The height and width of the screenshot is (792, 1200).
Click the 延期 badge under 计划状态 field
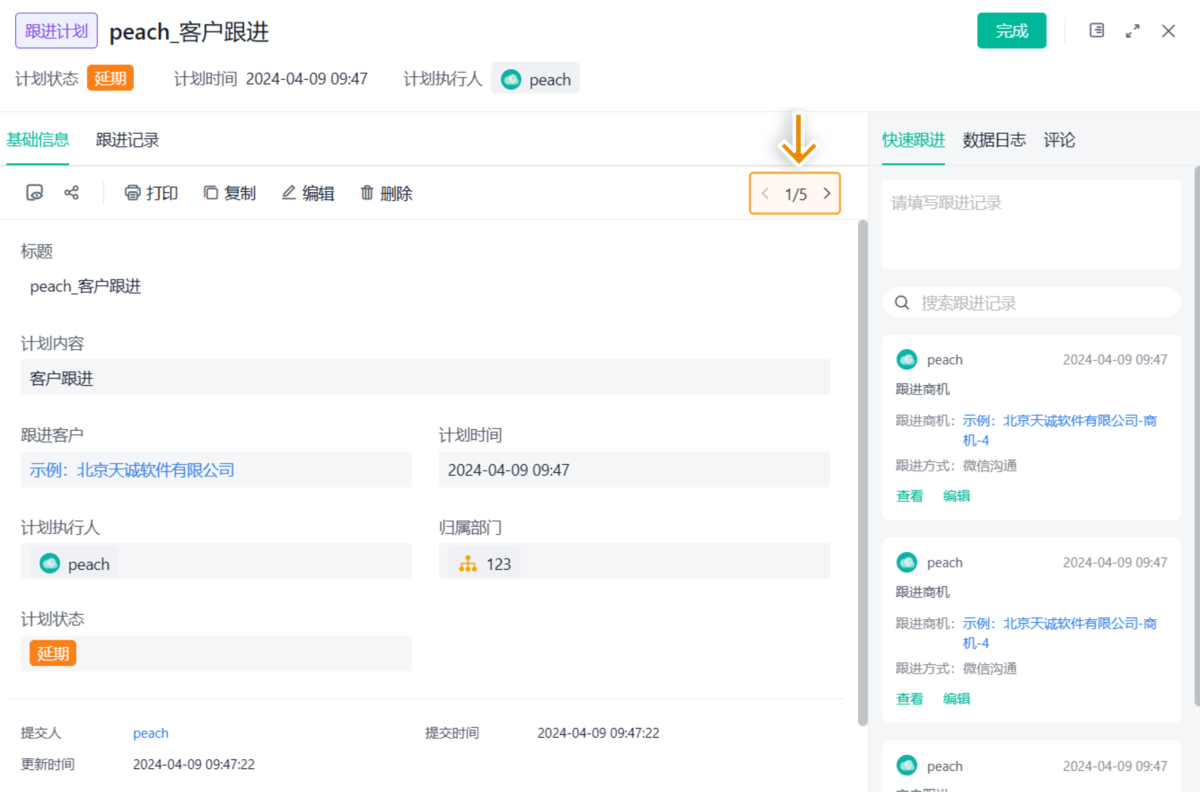click(x=53, y=653)
